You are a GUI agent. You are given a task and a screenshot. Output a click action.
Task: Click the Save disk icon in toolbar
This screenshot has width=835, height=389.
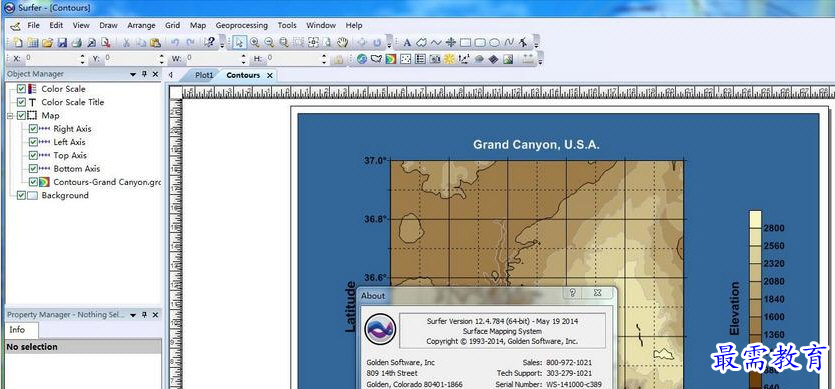click(62, 43)
